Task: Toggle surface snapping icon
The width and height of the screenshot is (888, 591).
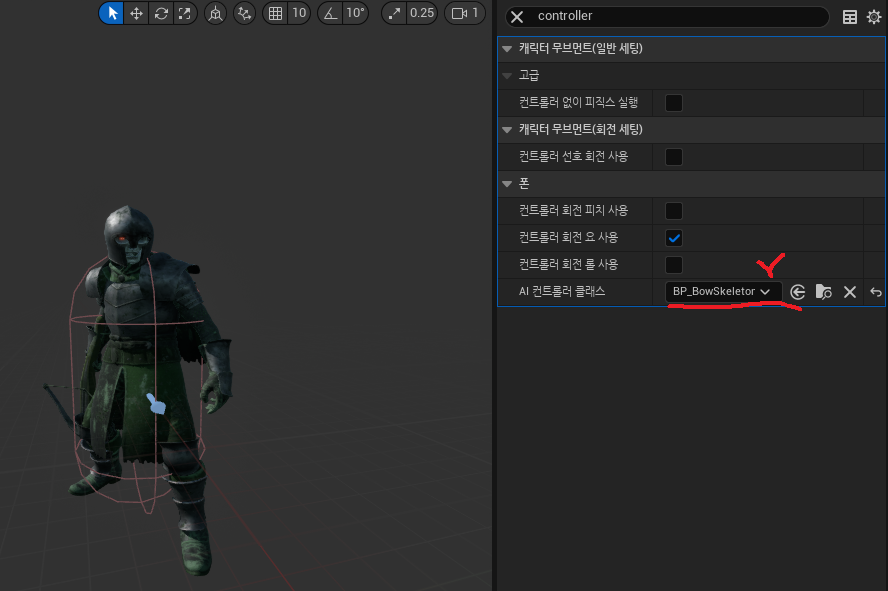Action: [245, 13]
